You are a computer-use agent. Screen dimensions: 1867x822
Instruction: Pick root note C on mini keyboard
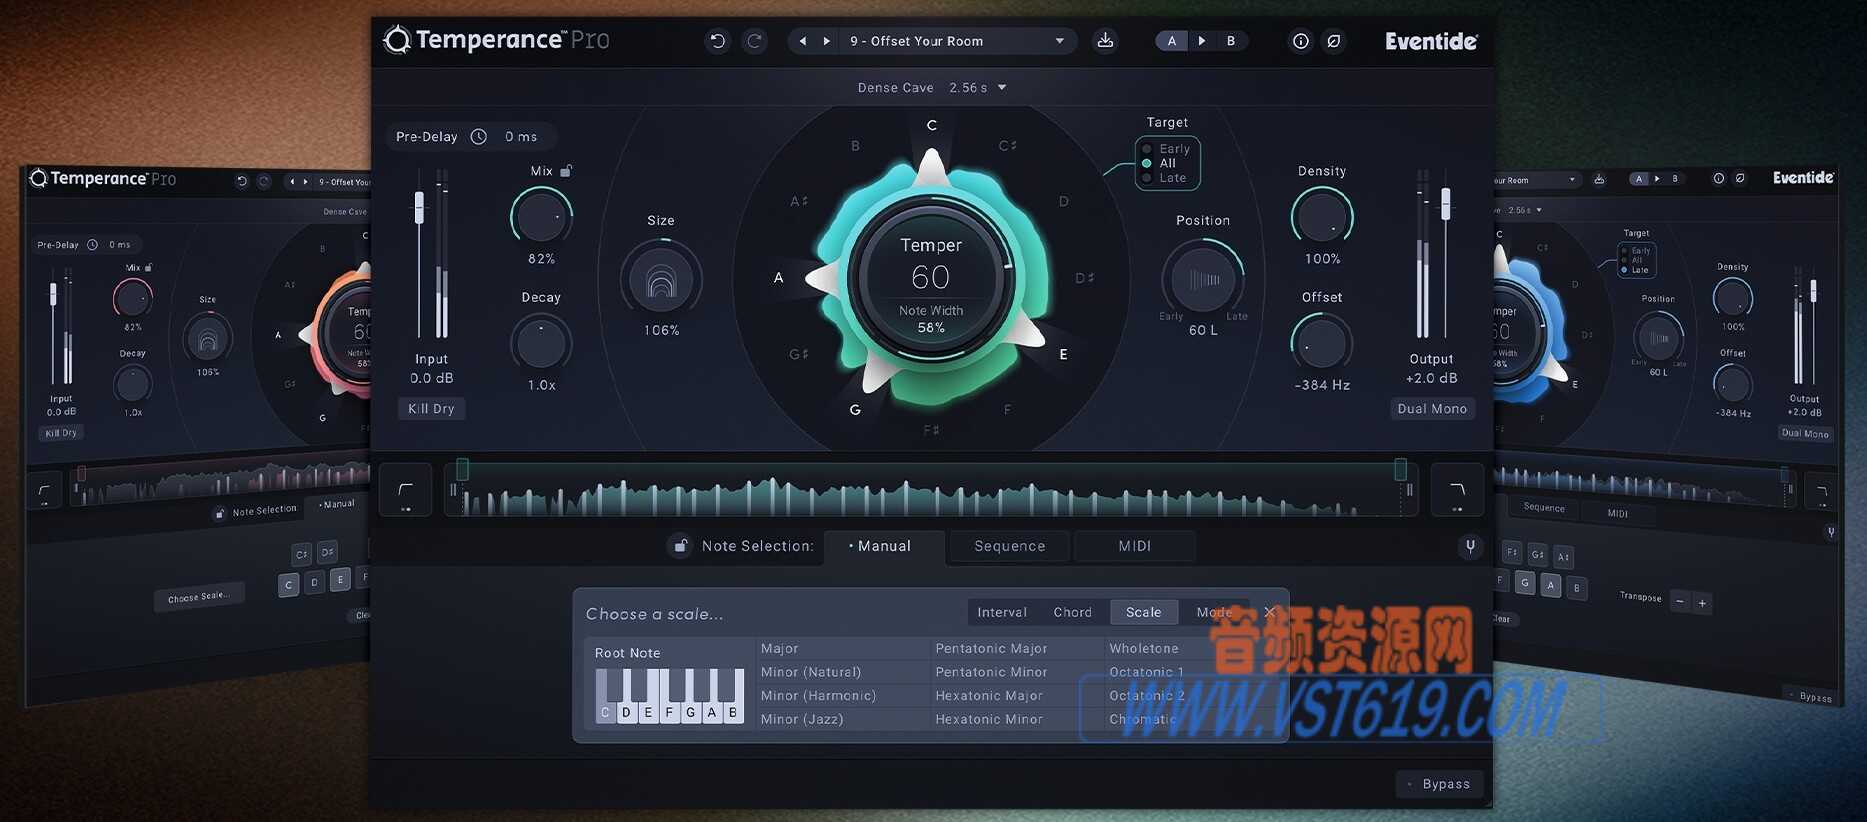[605, 712]
